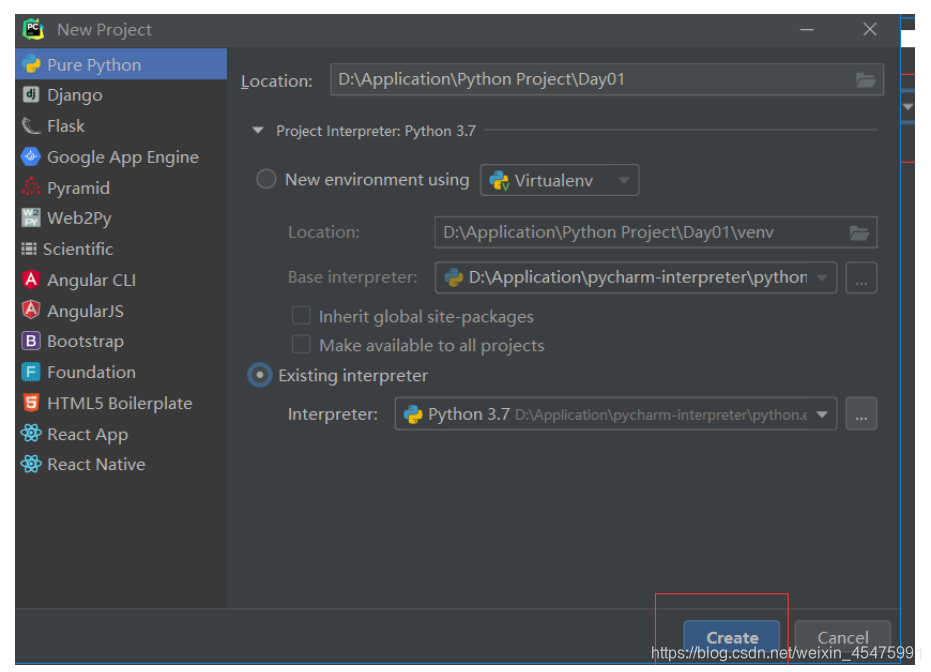The height and width of the screenshot is (672, 931).
Task: Close the New Project dialog
Action: pyautogui.click(x=869, y=29)
